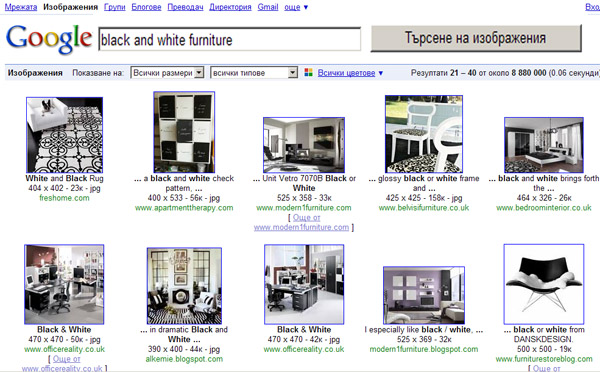Image resolution: width=600 pixels, height=372 pixels.
Task: Go to the Мрежата tab link
Action: click(21, 7)
